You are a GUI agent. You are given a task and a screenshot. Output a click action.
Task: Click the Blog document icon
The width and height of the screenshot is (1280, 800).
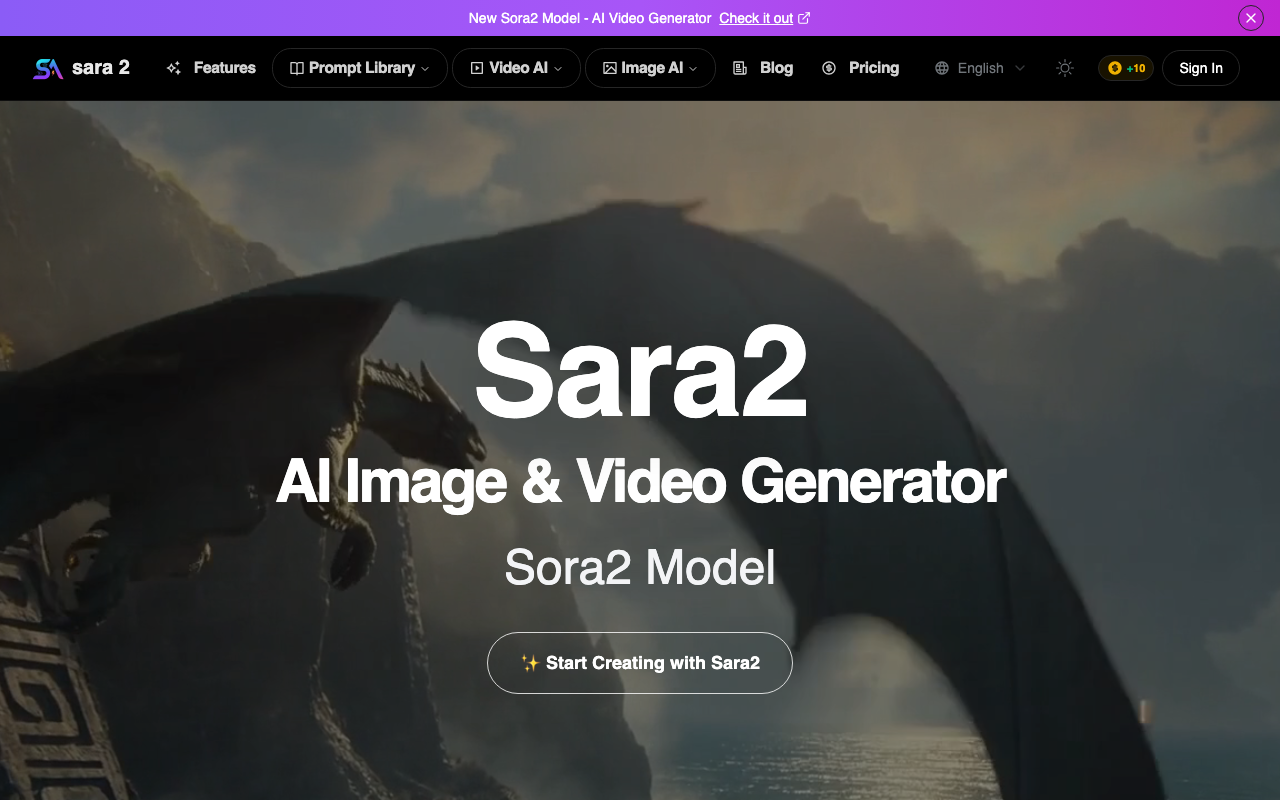(740, 68)
